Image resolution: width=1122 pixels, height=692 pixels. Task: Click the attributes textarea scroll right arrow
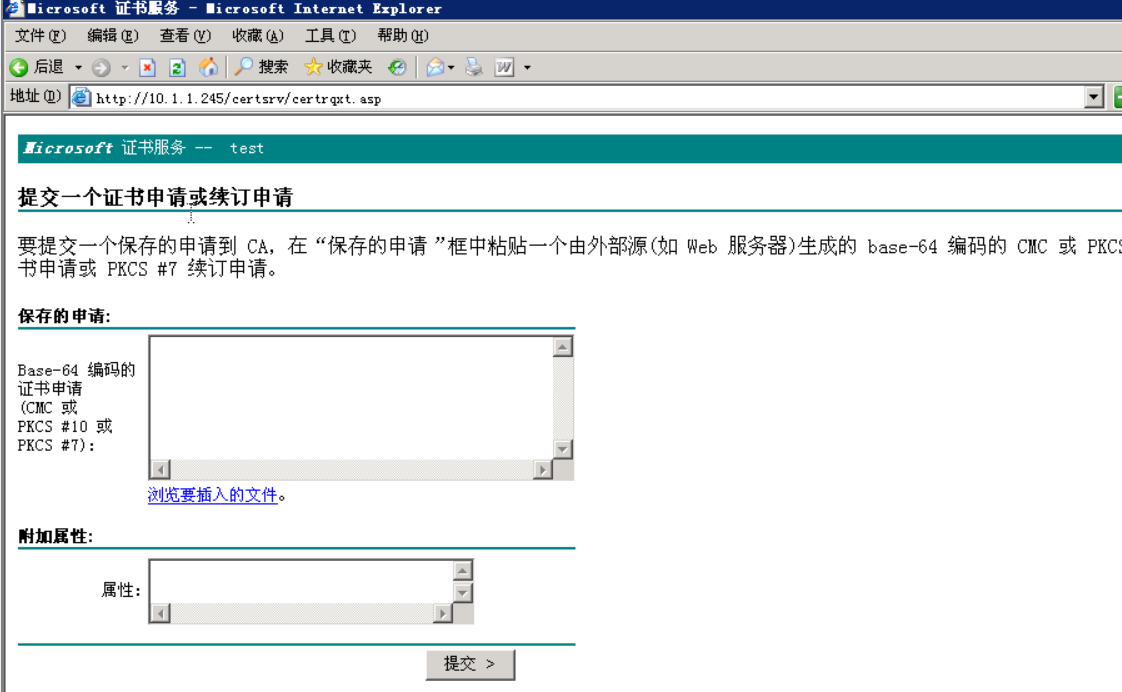pyautogui.click(x=443, y=613)
